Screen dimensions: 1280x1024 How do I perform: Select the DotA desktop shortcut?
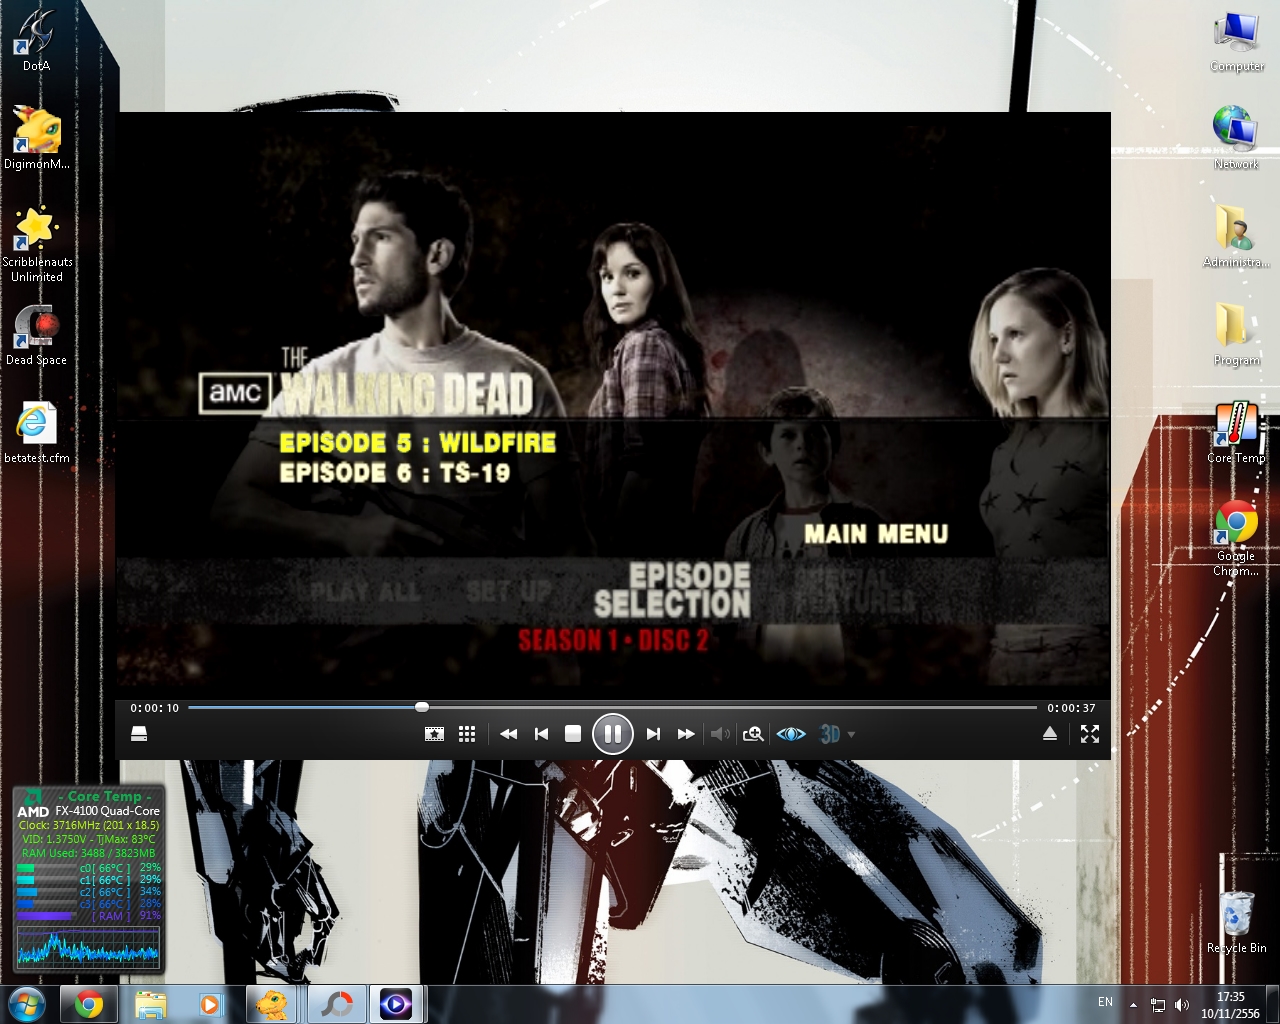[36, 41]
